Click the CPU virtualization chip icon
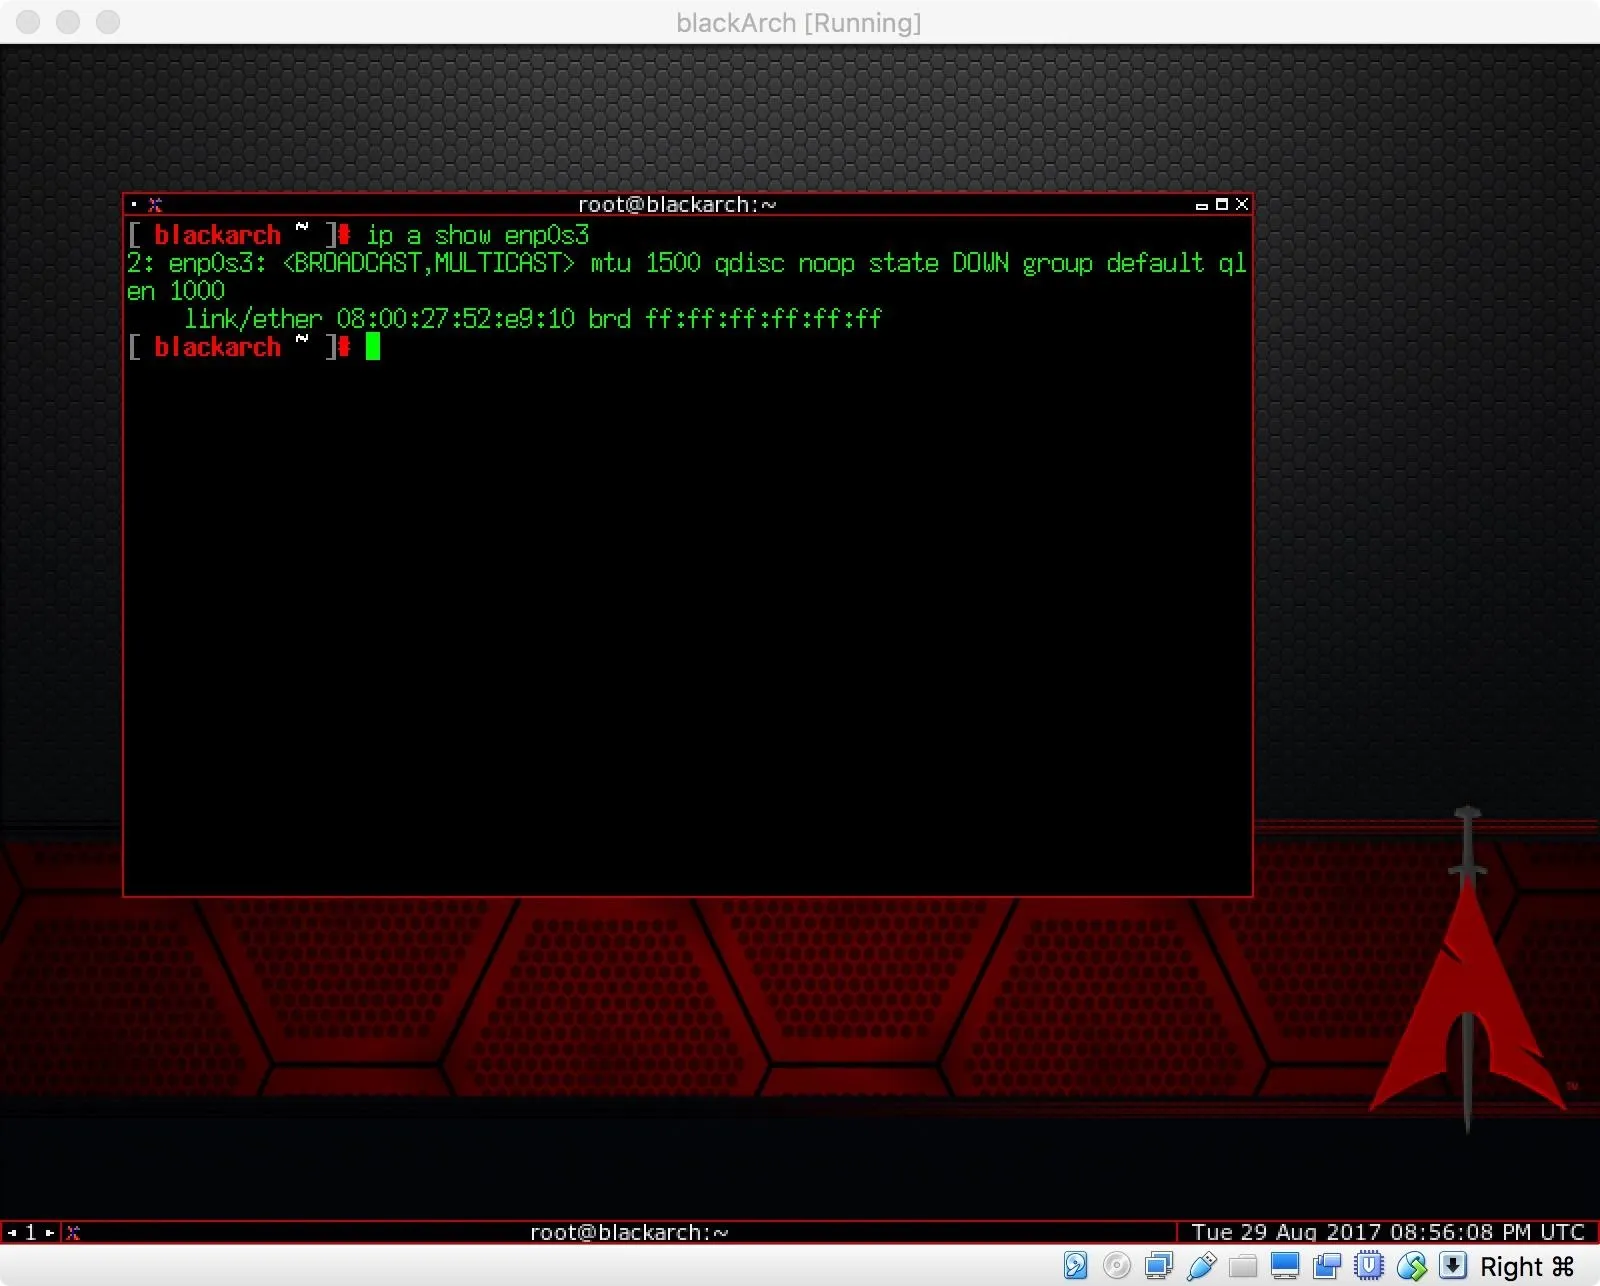This screenshot has height=1286, width=1600. point(1369,1266)
